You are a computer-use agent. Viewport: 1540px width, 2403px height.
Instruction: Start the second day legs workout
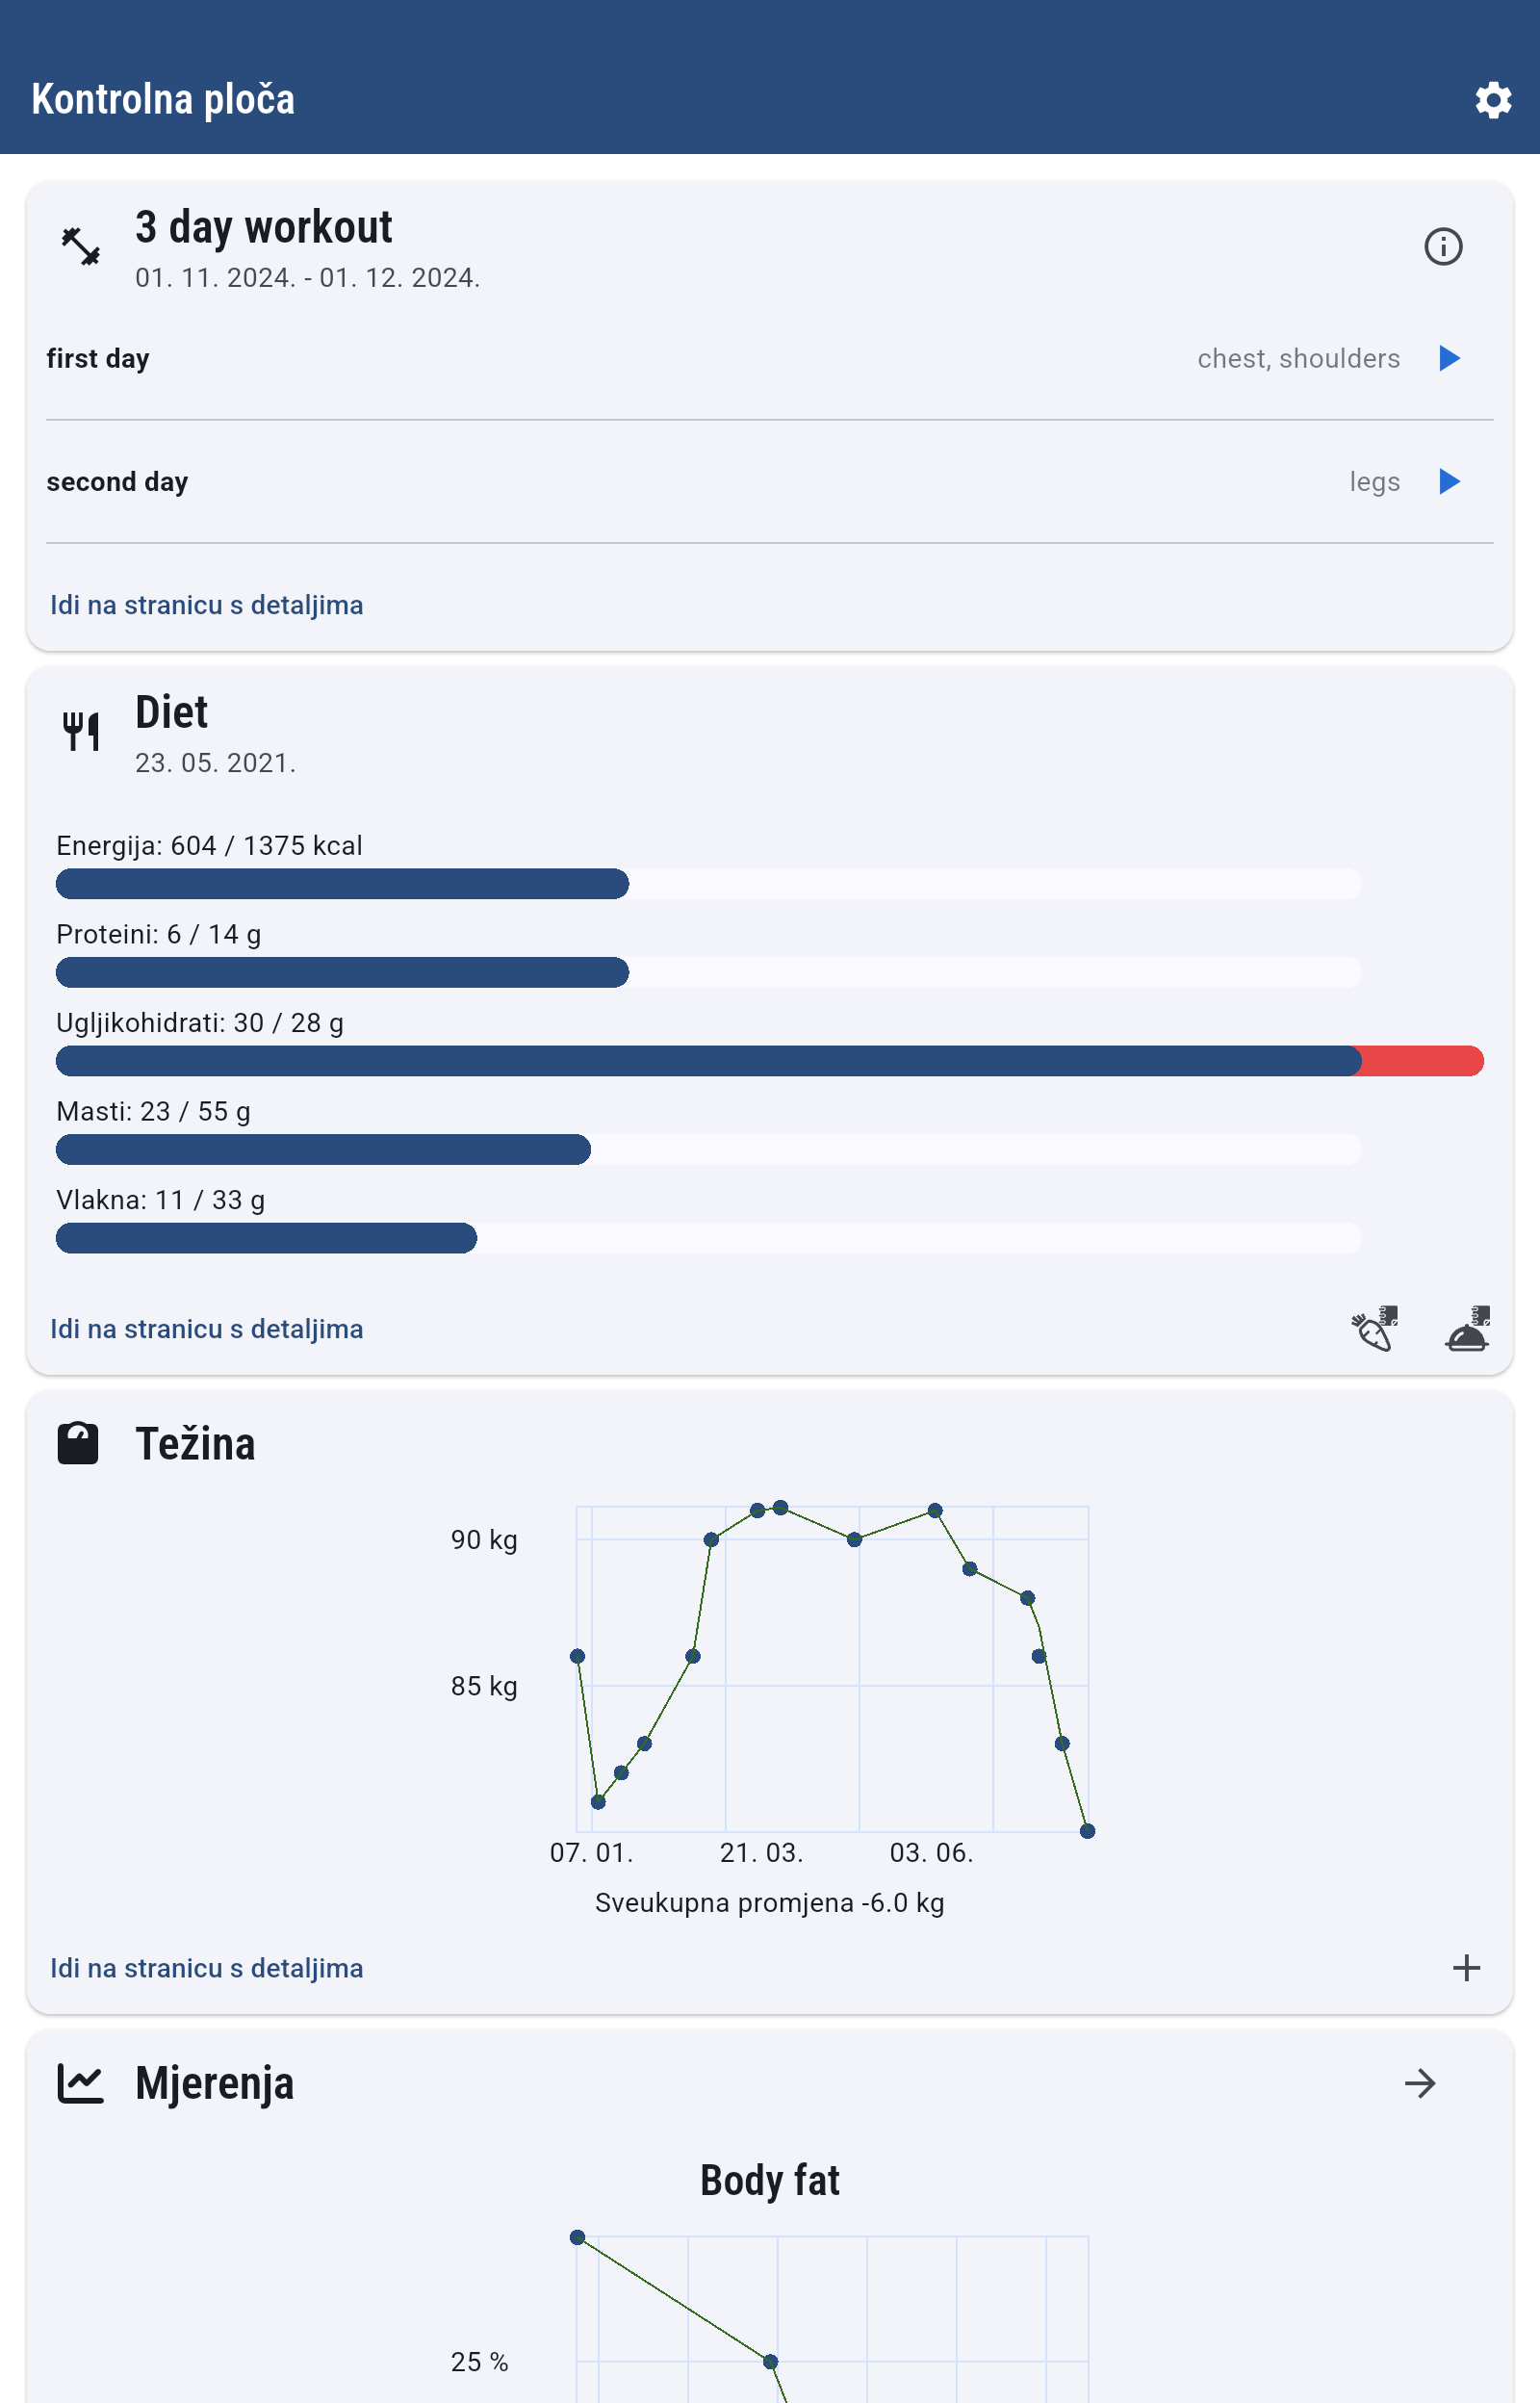coord(1448,482)
